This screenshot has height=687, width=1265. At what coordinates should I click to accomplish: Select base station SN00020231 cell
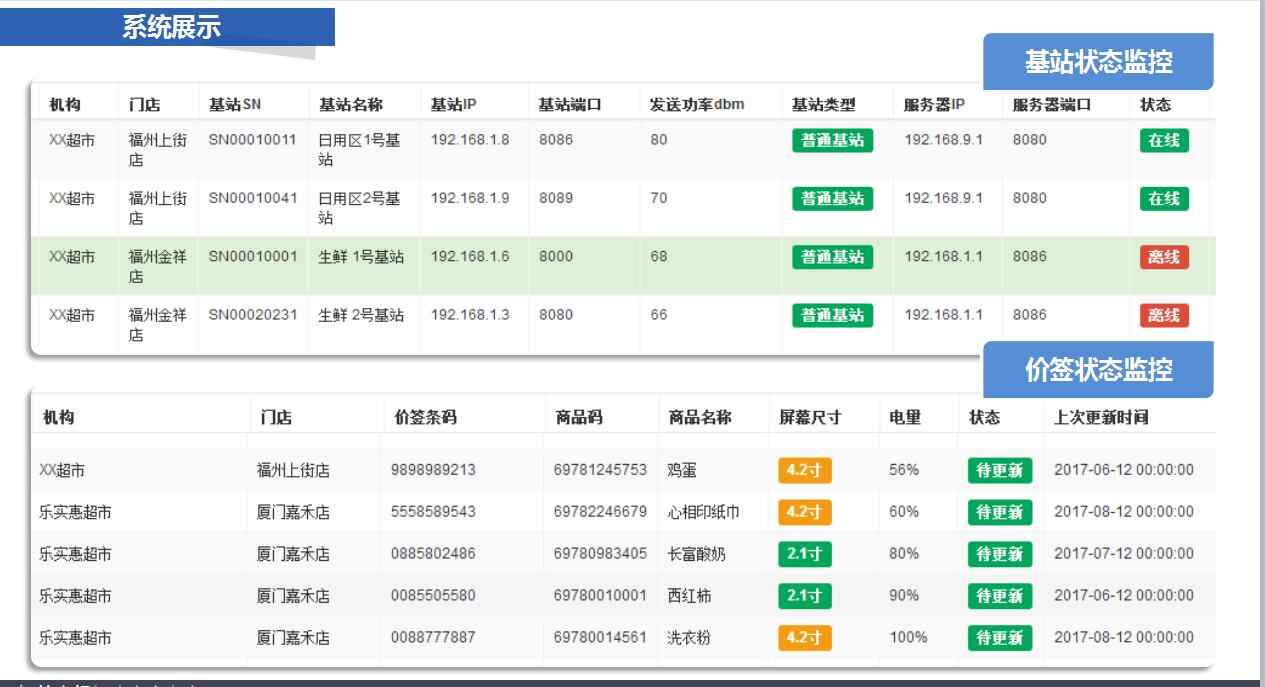tap(253, 315)
